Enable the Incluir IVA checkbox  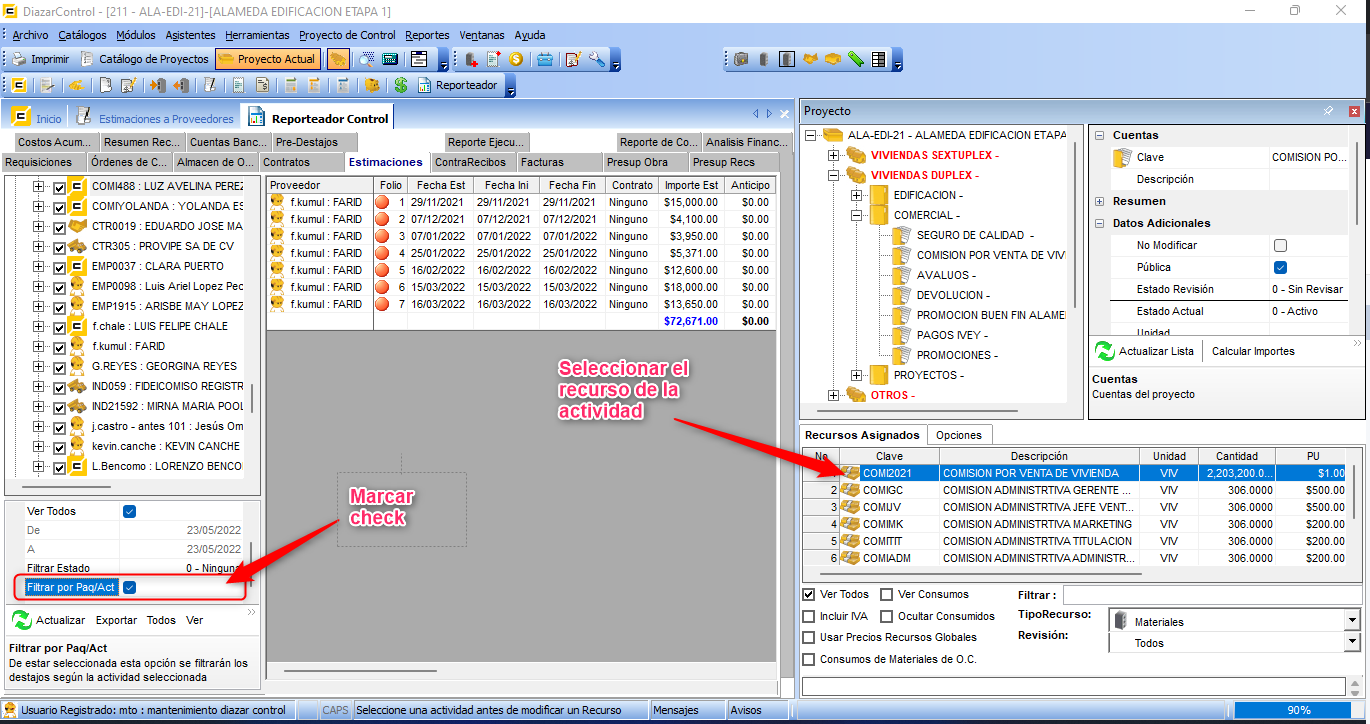click(809, 616)
